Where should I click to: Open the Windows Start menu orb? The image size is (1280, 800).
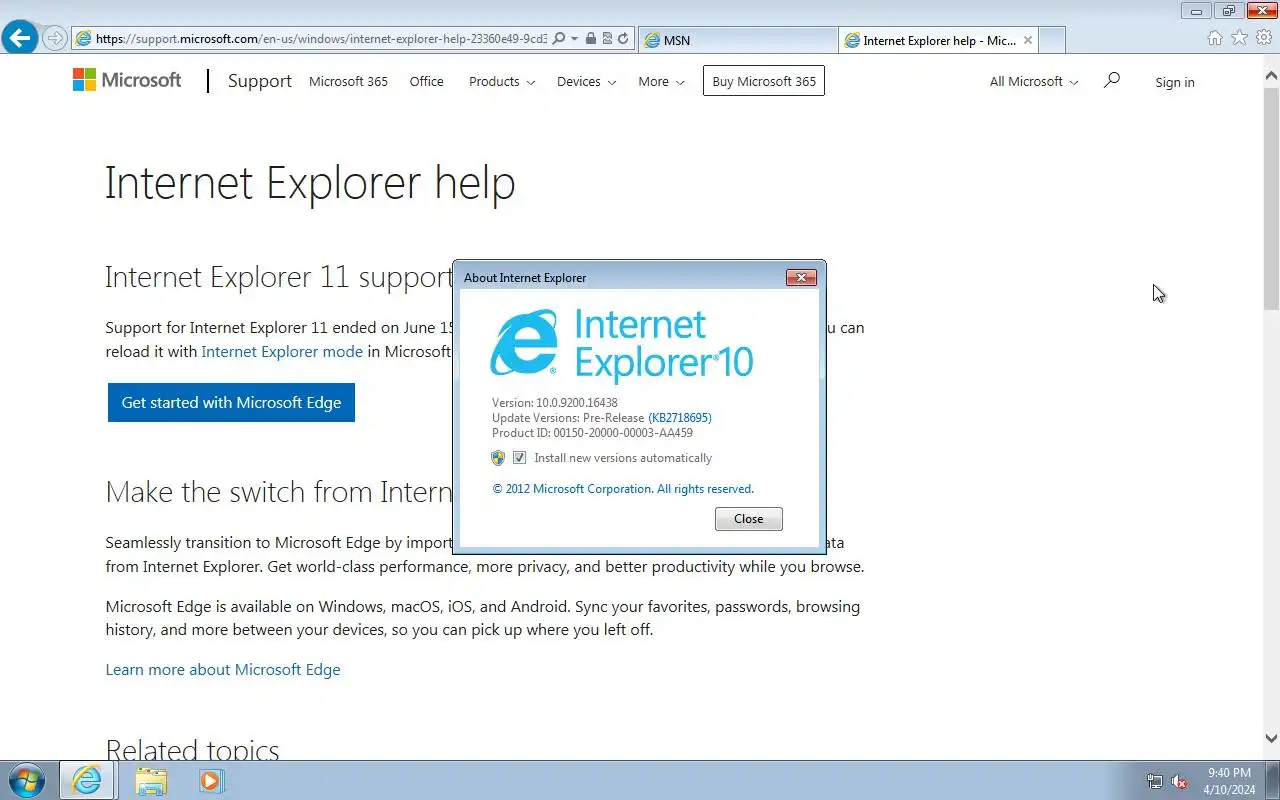pos(27,780)
